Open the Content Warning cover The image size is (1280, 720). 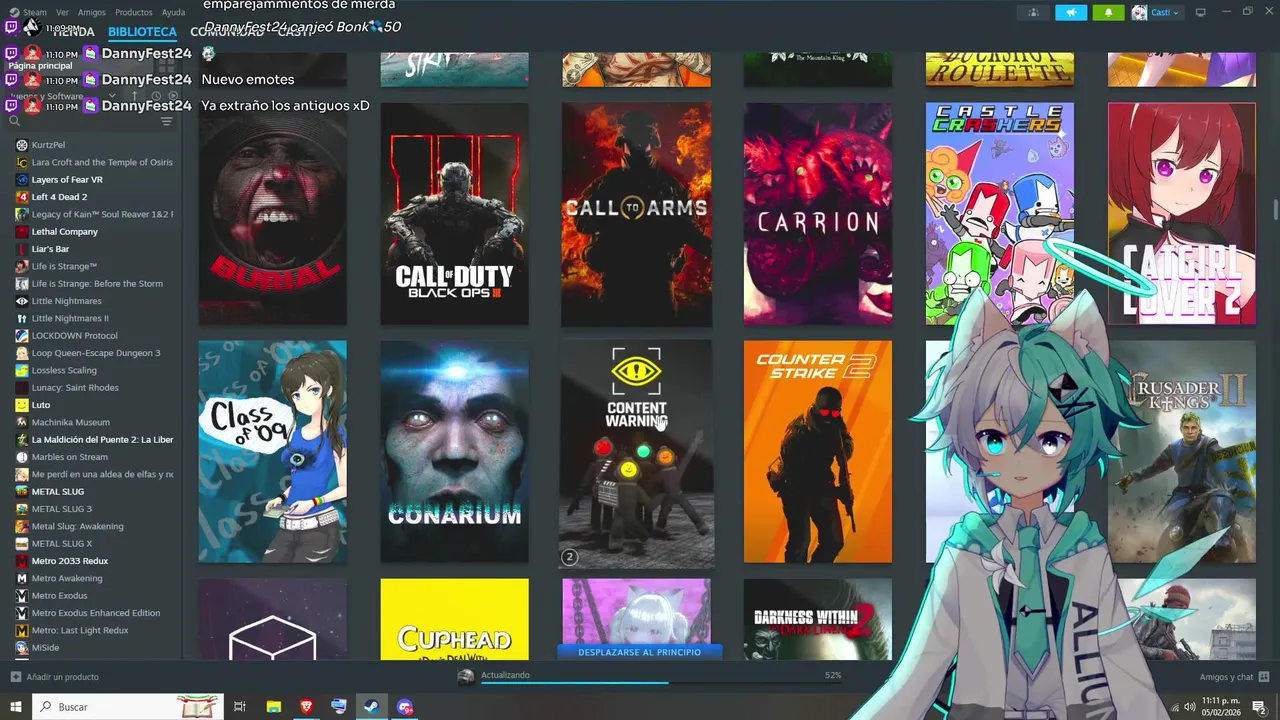[636, 453]
